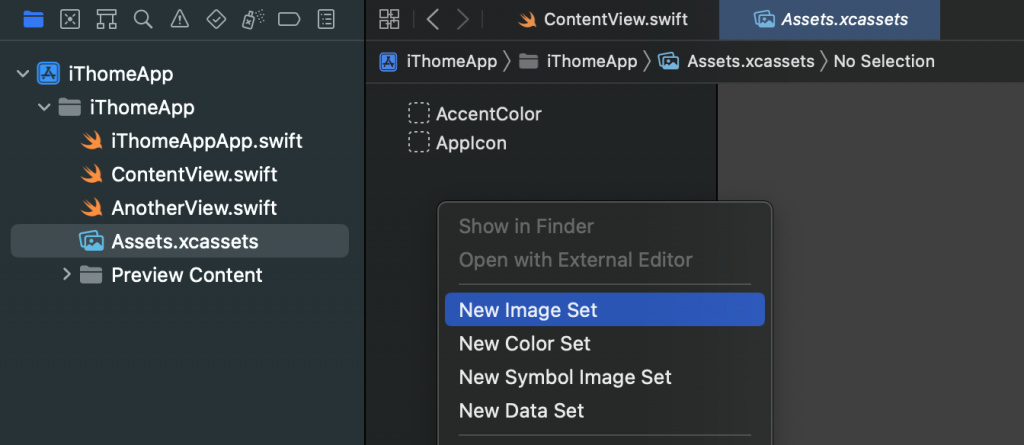The image size is (1024, 445).
Task: Open the Symbol navigator
Action: [x=106, y=18]
